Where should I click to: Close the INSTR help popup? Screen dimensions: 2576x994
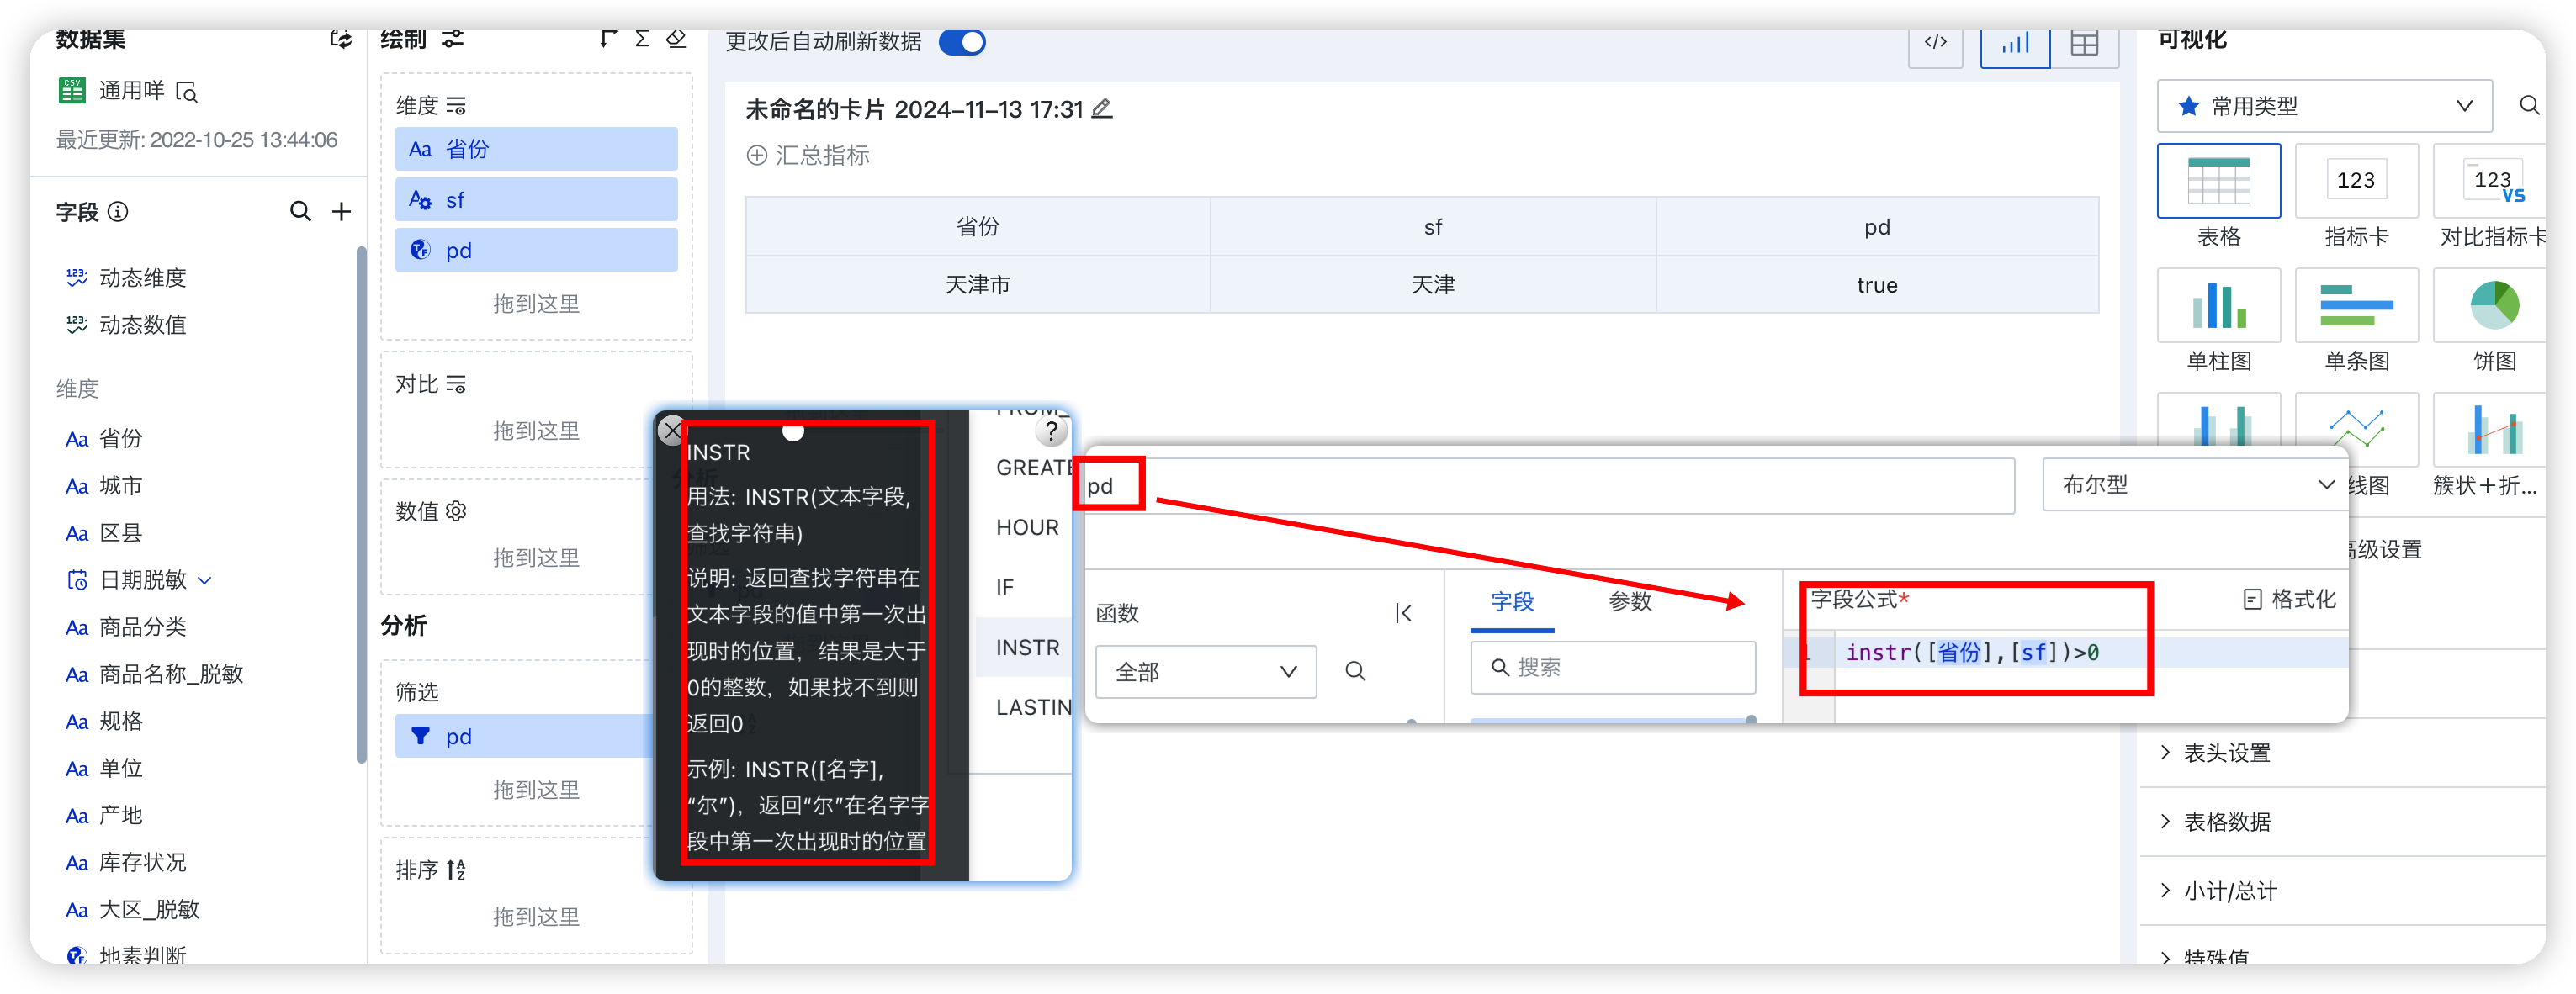click(x=672, y=431)
